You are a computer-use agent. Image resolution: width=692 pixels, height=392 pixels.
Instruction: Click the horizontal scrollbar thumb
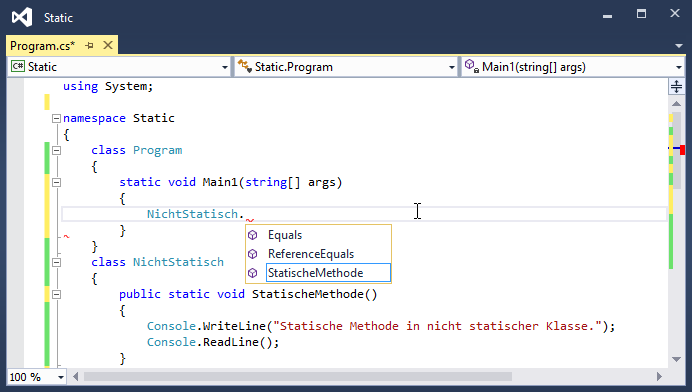tap(298, 377)
